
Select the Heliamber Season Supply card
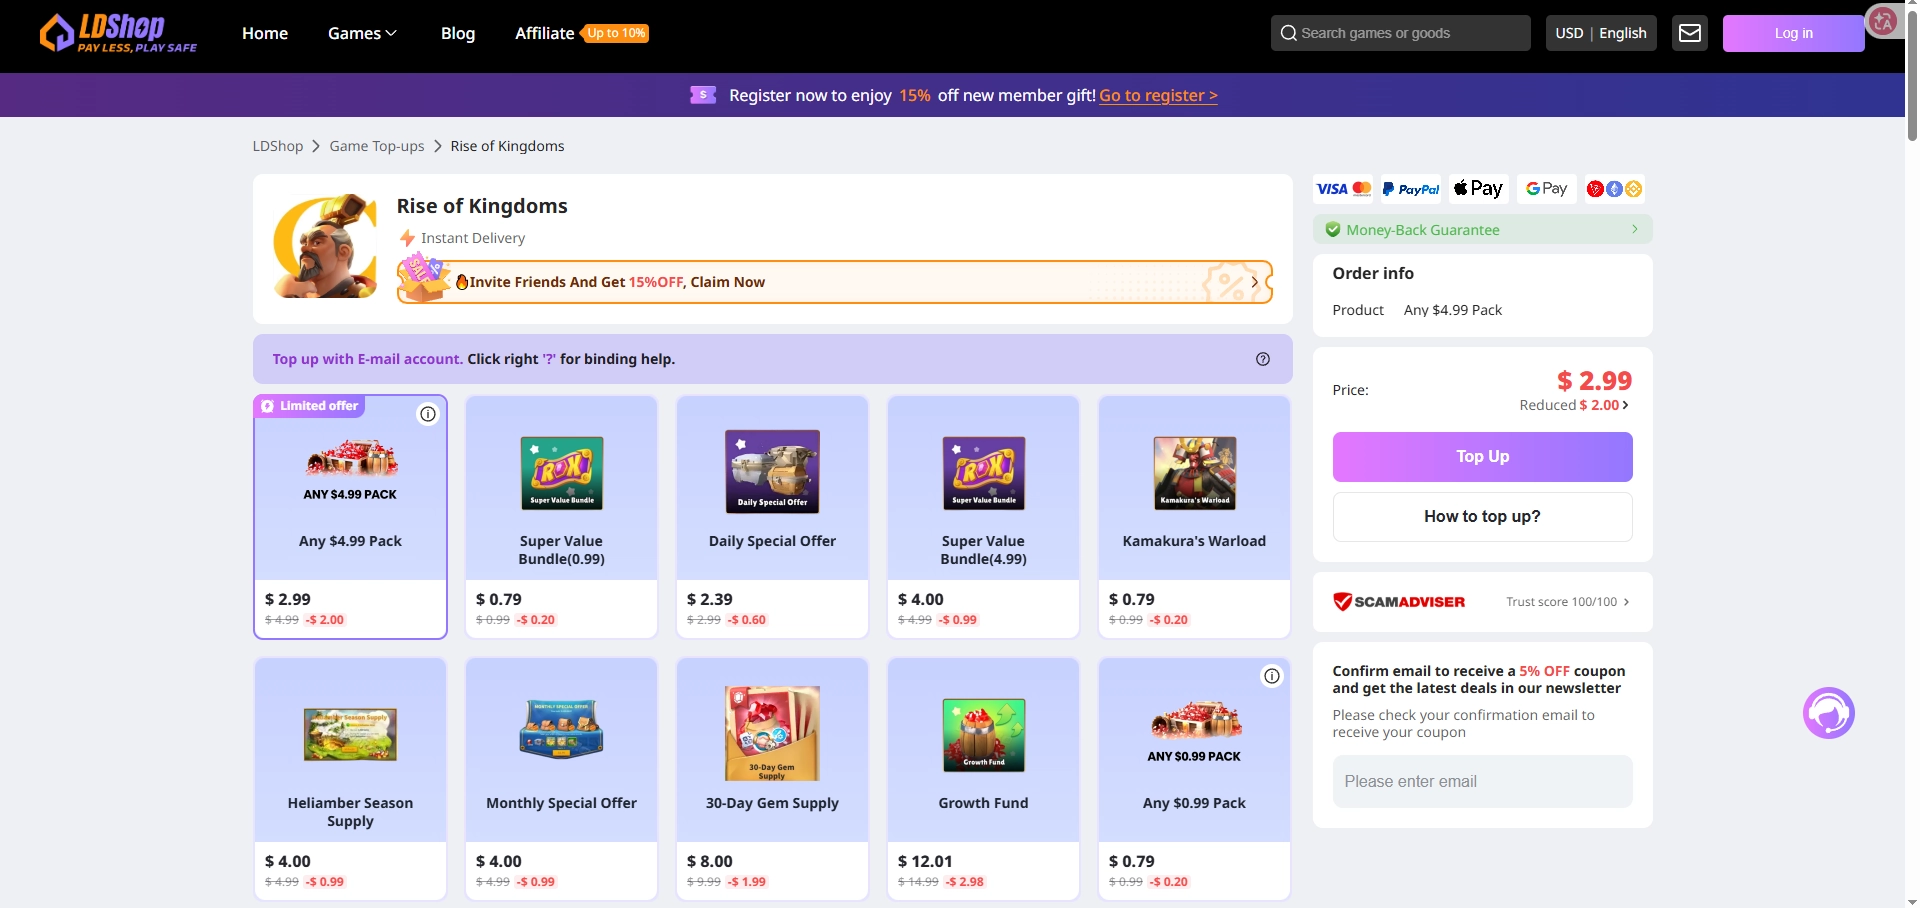point(350,779)
